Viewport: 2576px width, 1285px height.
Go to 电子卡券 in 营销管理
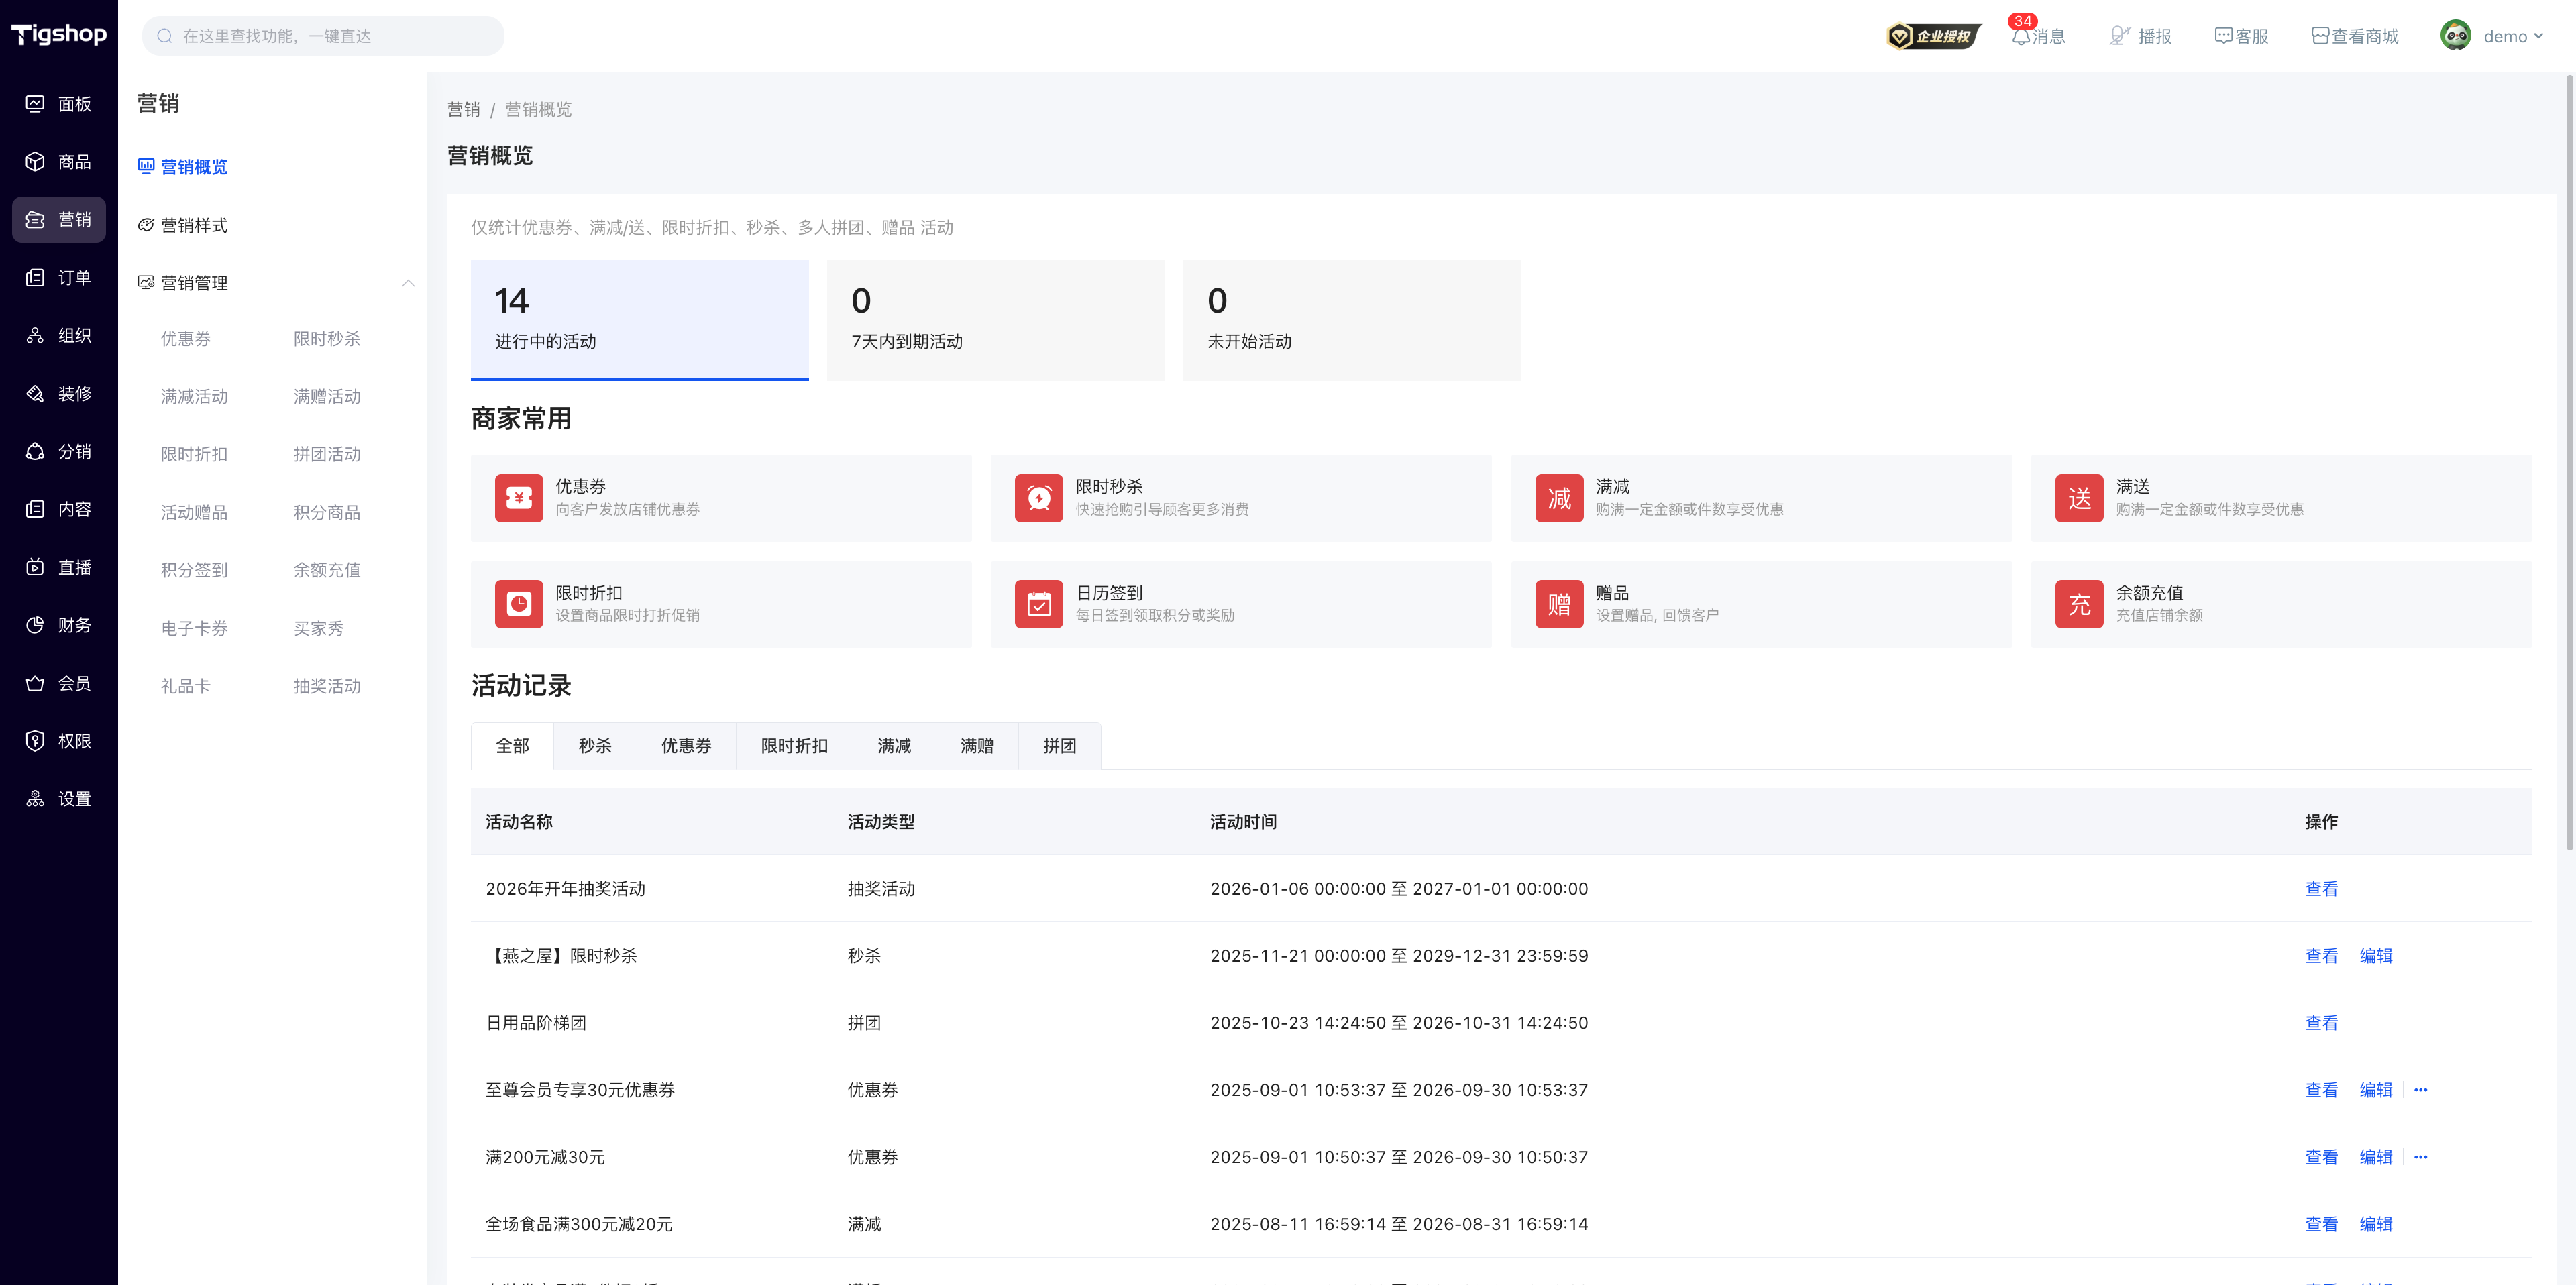[194, 629]
